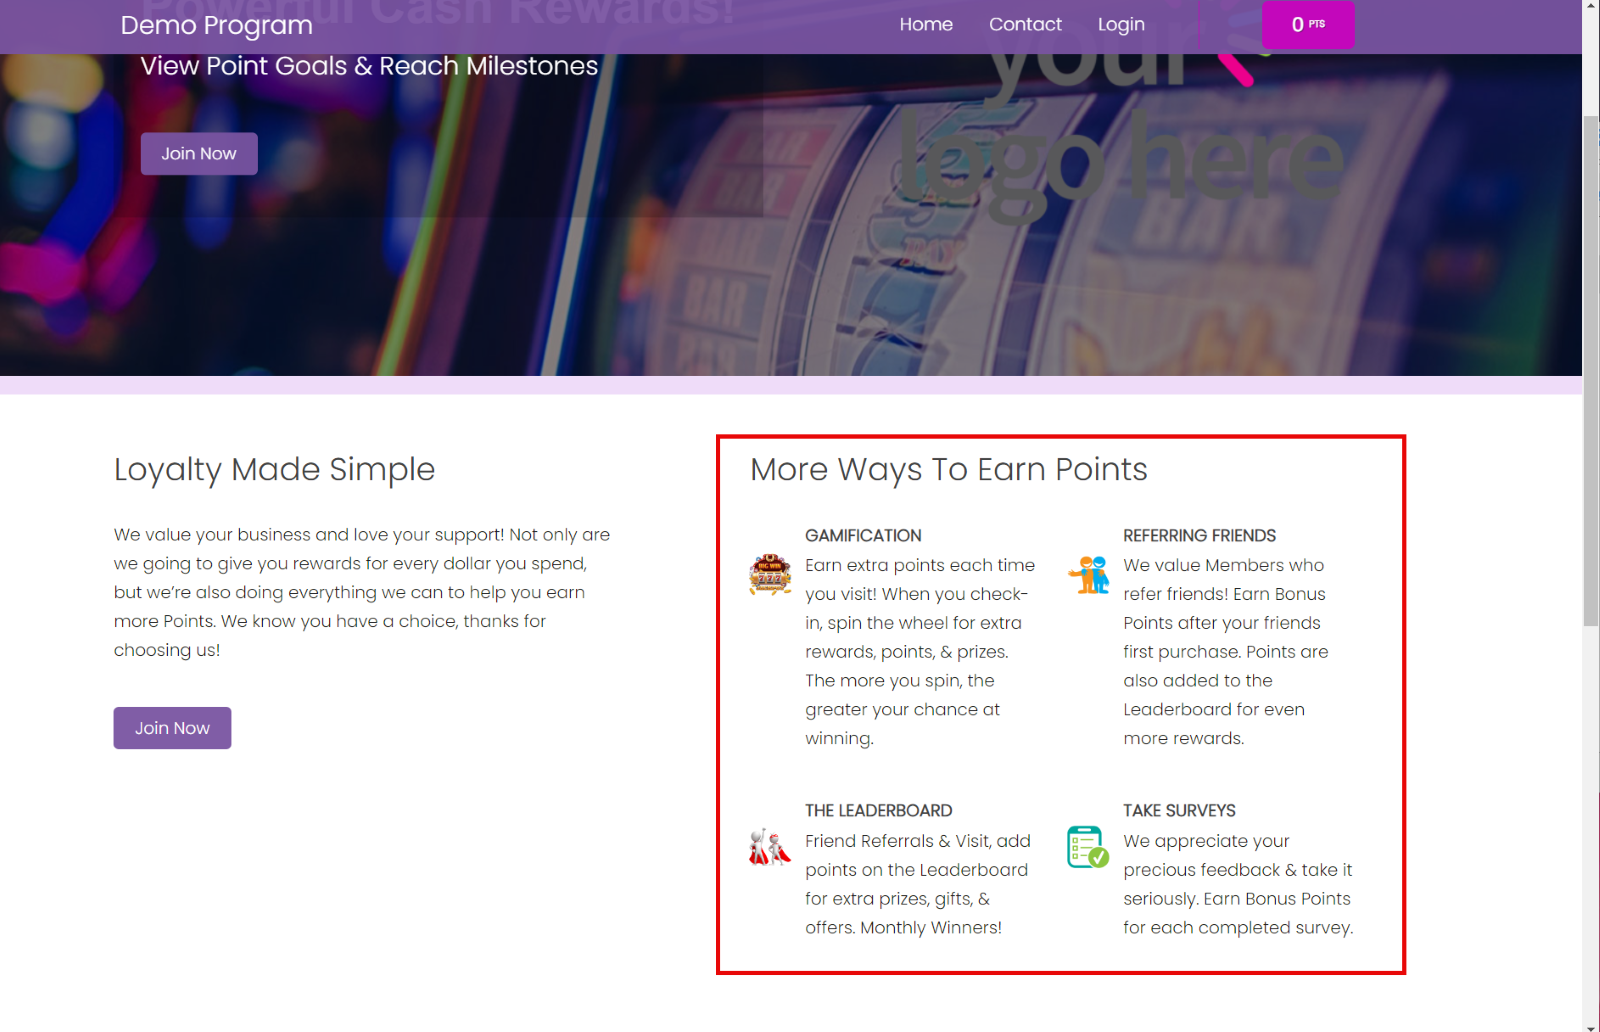Click the Loyalty Made Simple heading
The height and width of the screenshot is (1032, 1600).
pyautogui.click(x=274, y=469)
